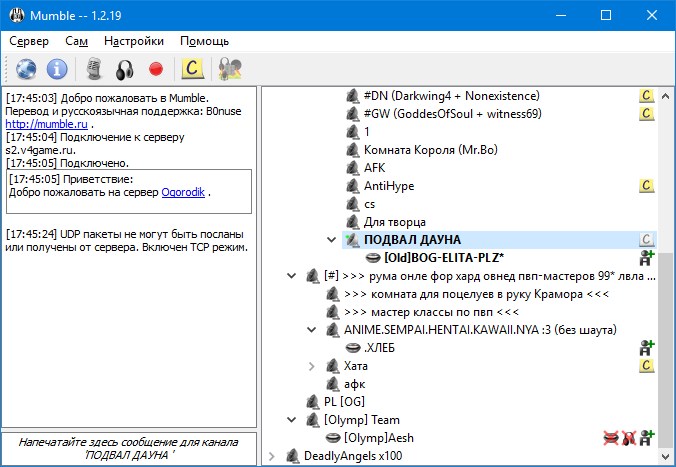Click the grayed-out users icon in the toolbar
Viewport: 676px width, 467px height.
coord(231,68)
